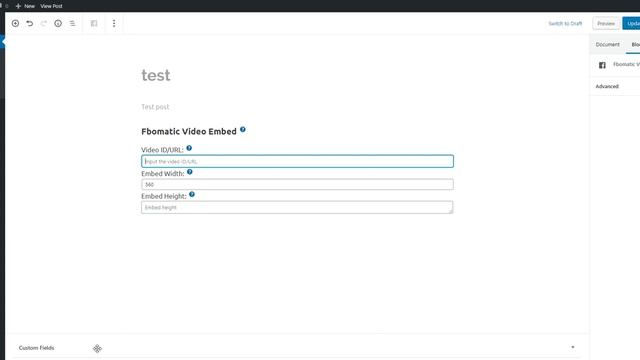Open the block navigation list icon

[72, 23]
